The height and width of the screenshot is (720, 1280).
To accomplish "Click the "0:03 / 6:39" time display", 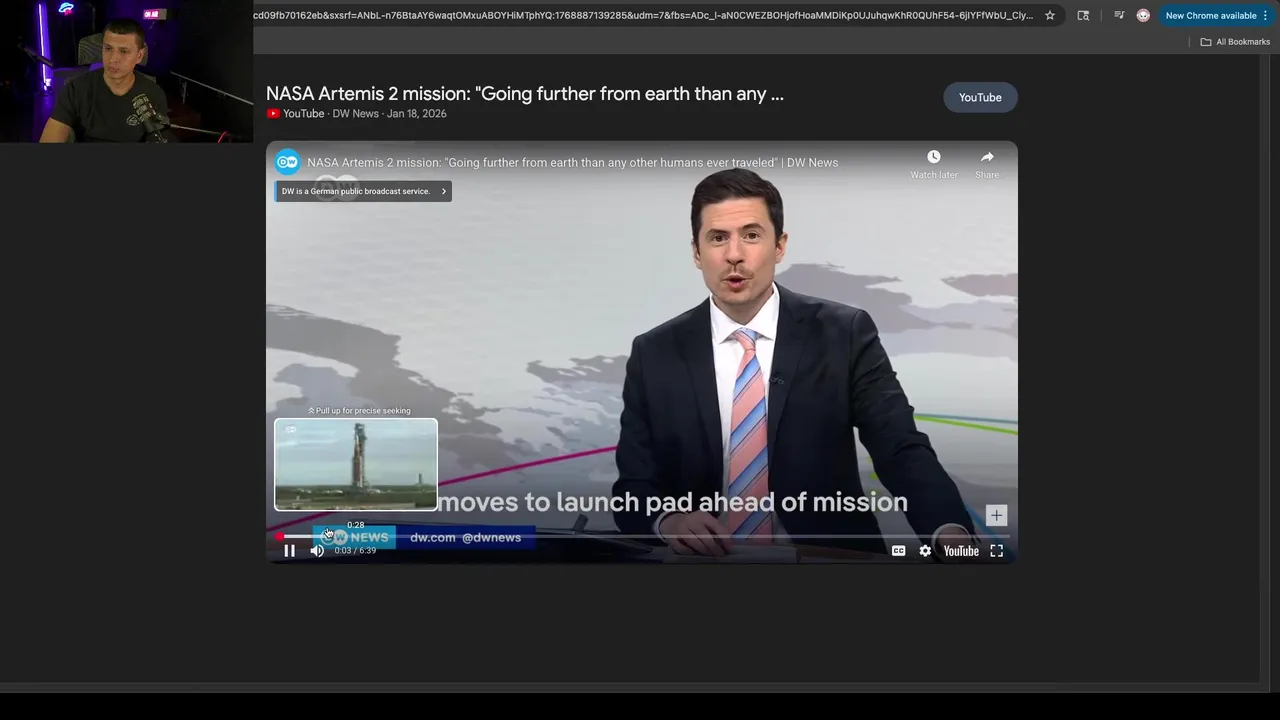I will 355,551.
